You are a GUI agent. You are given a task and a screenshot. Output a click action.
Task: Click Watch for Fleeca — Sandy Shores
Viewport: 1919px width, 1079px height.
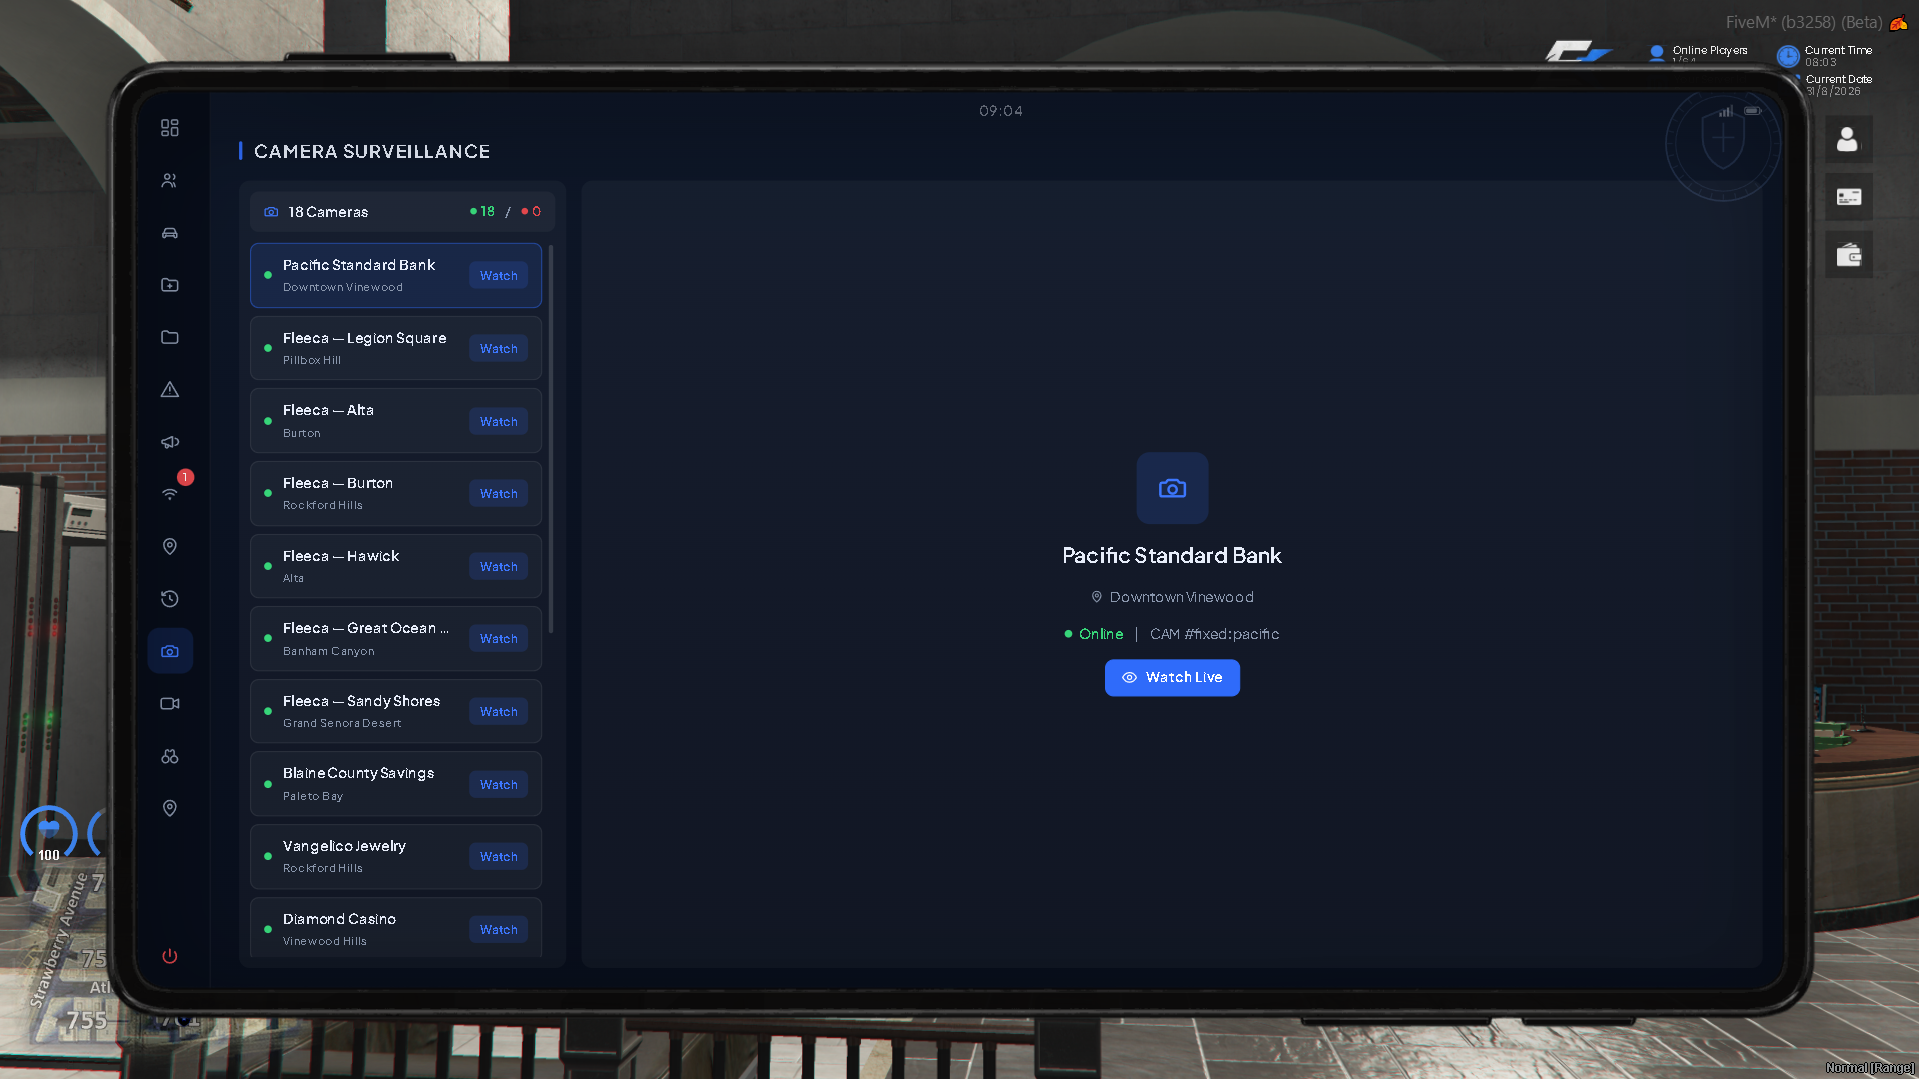click(x=498, y=712)
